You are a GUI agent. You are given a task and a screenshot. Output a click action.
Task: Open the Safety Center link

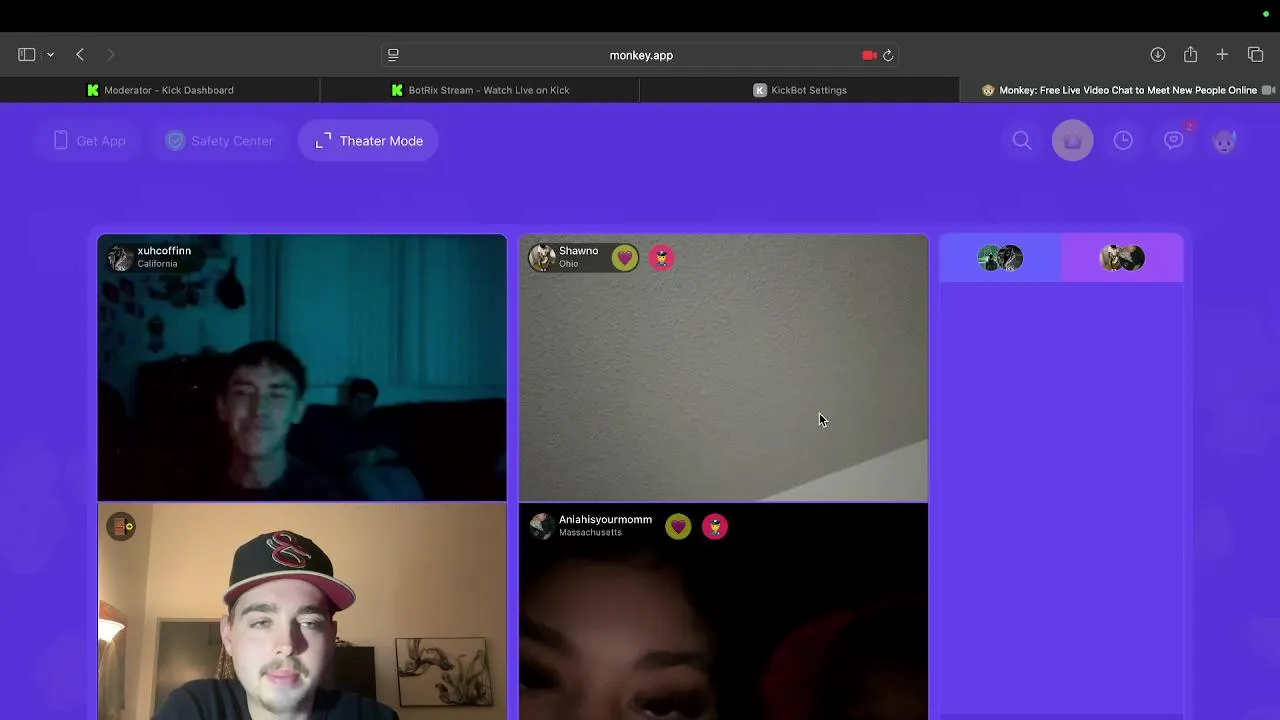[x=219, y=141]
